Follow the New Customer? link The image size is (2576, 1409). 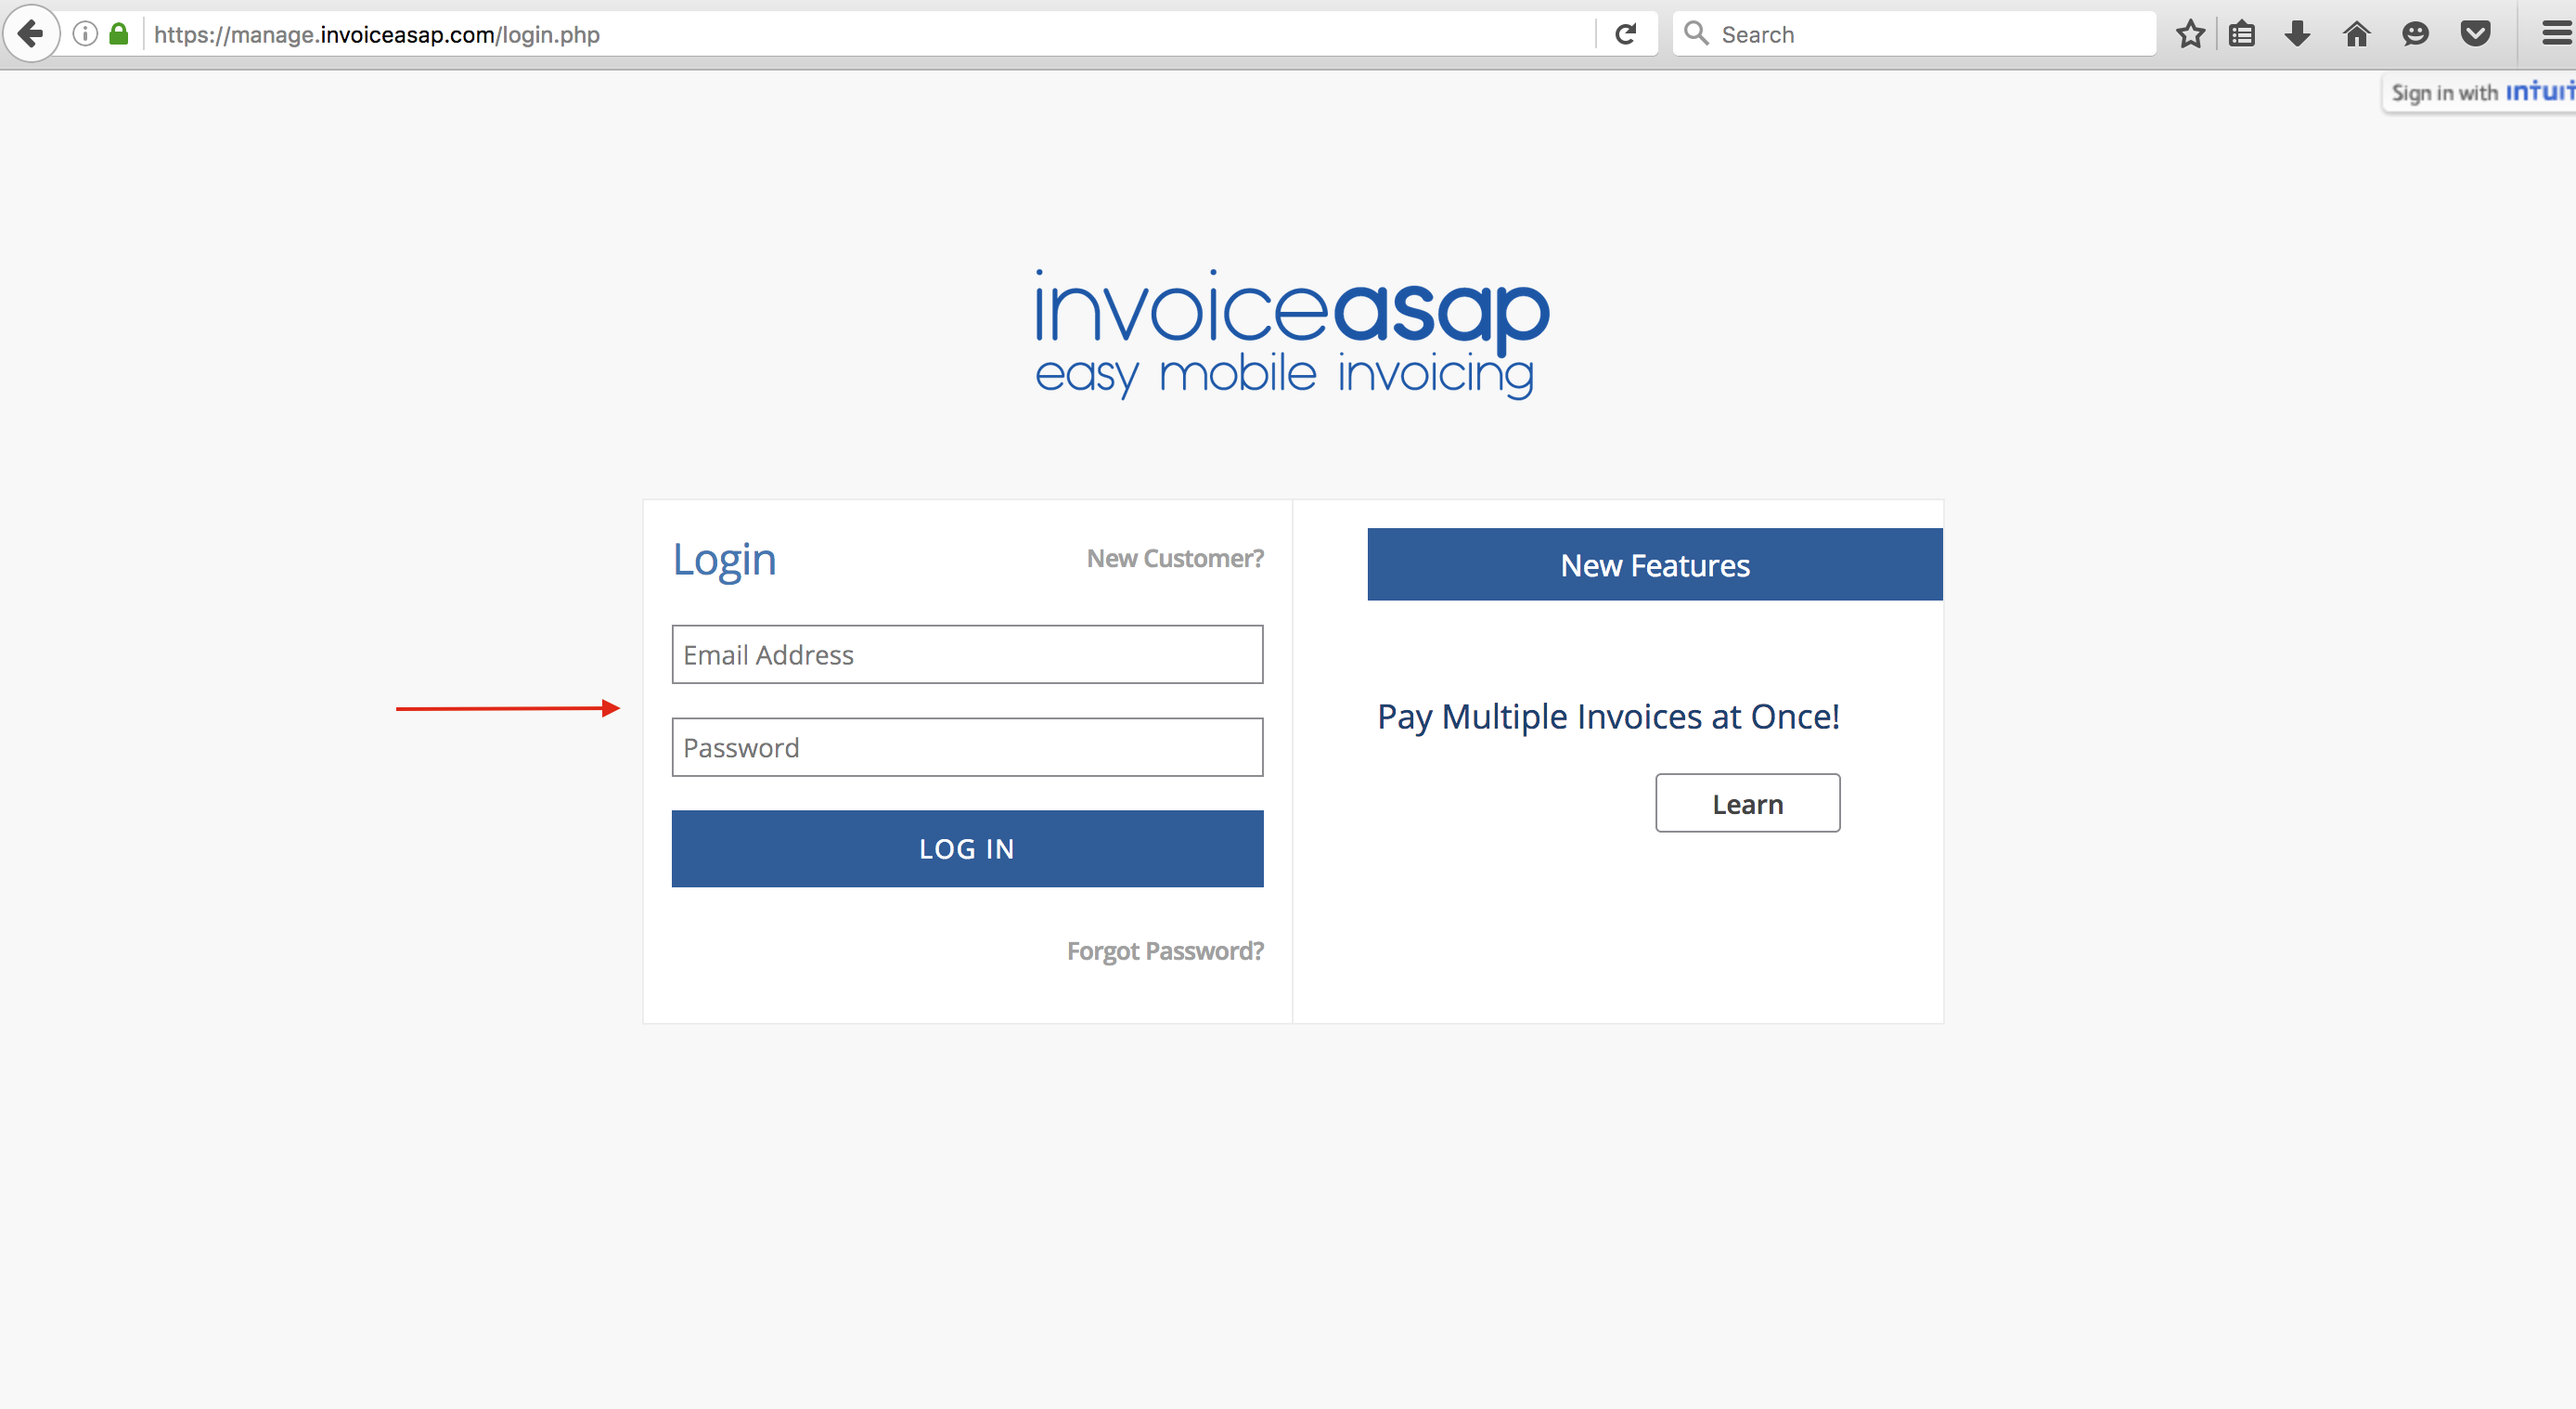click(1175, 559)
